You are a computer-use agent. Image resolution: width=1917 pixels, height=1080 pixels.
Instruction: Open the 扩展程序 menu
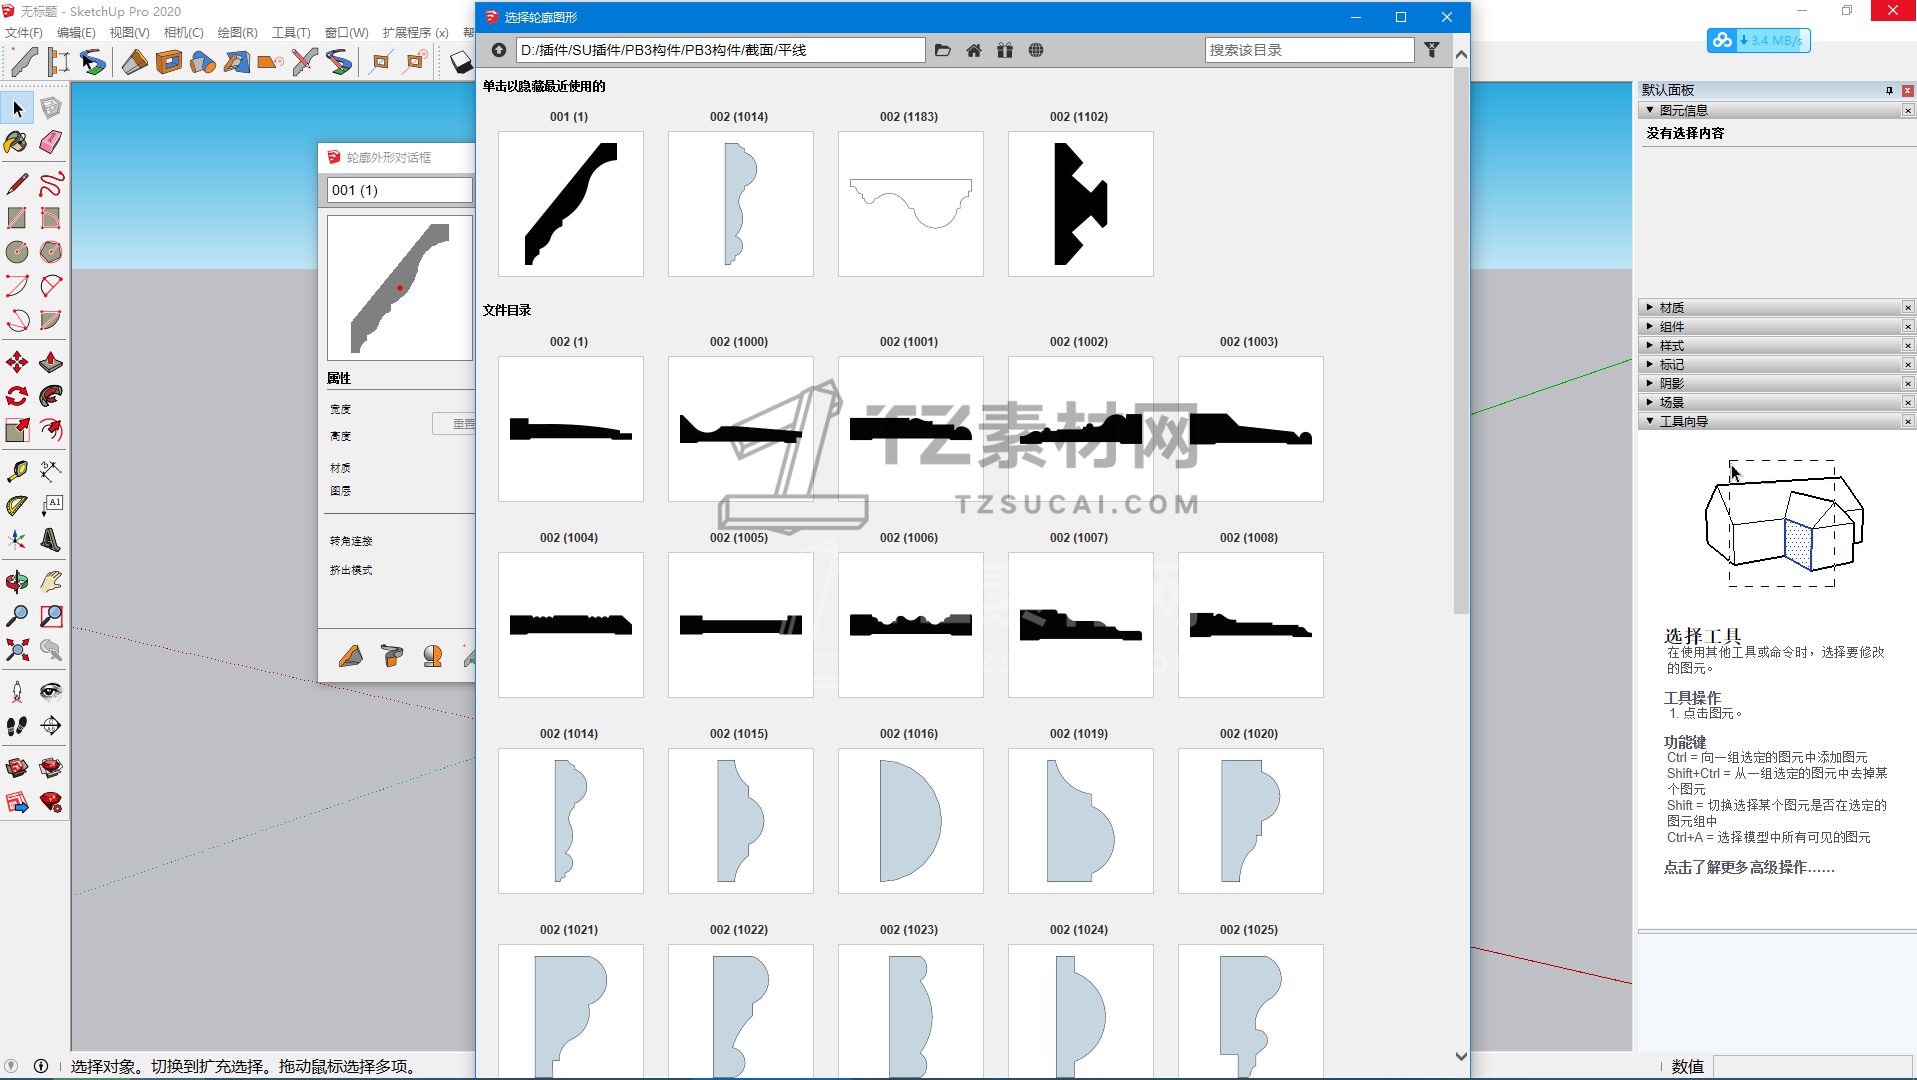[x=415, y=33]
